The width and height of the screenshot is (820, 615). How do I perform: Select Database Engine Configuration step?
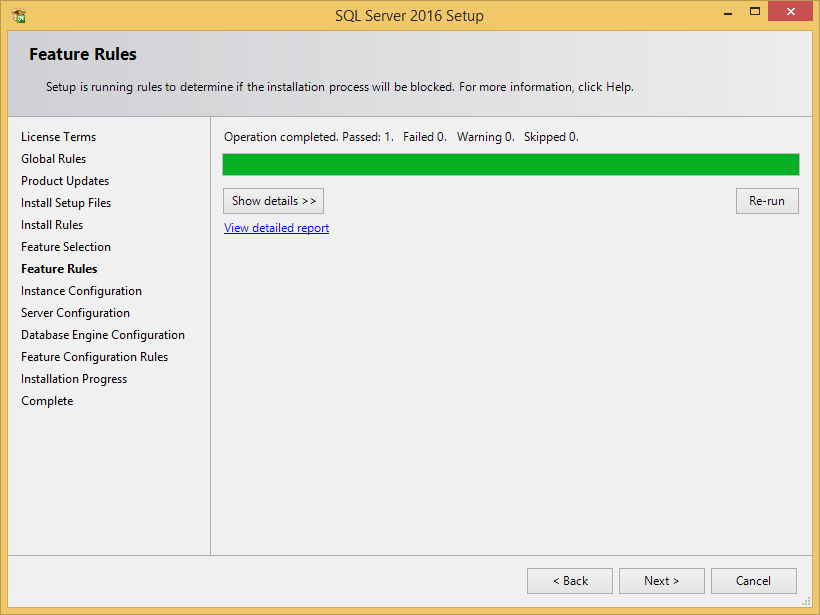102,335
